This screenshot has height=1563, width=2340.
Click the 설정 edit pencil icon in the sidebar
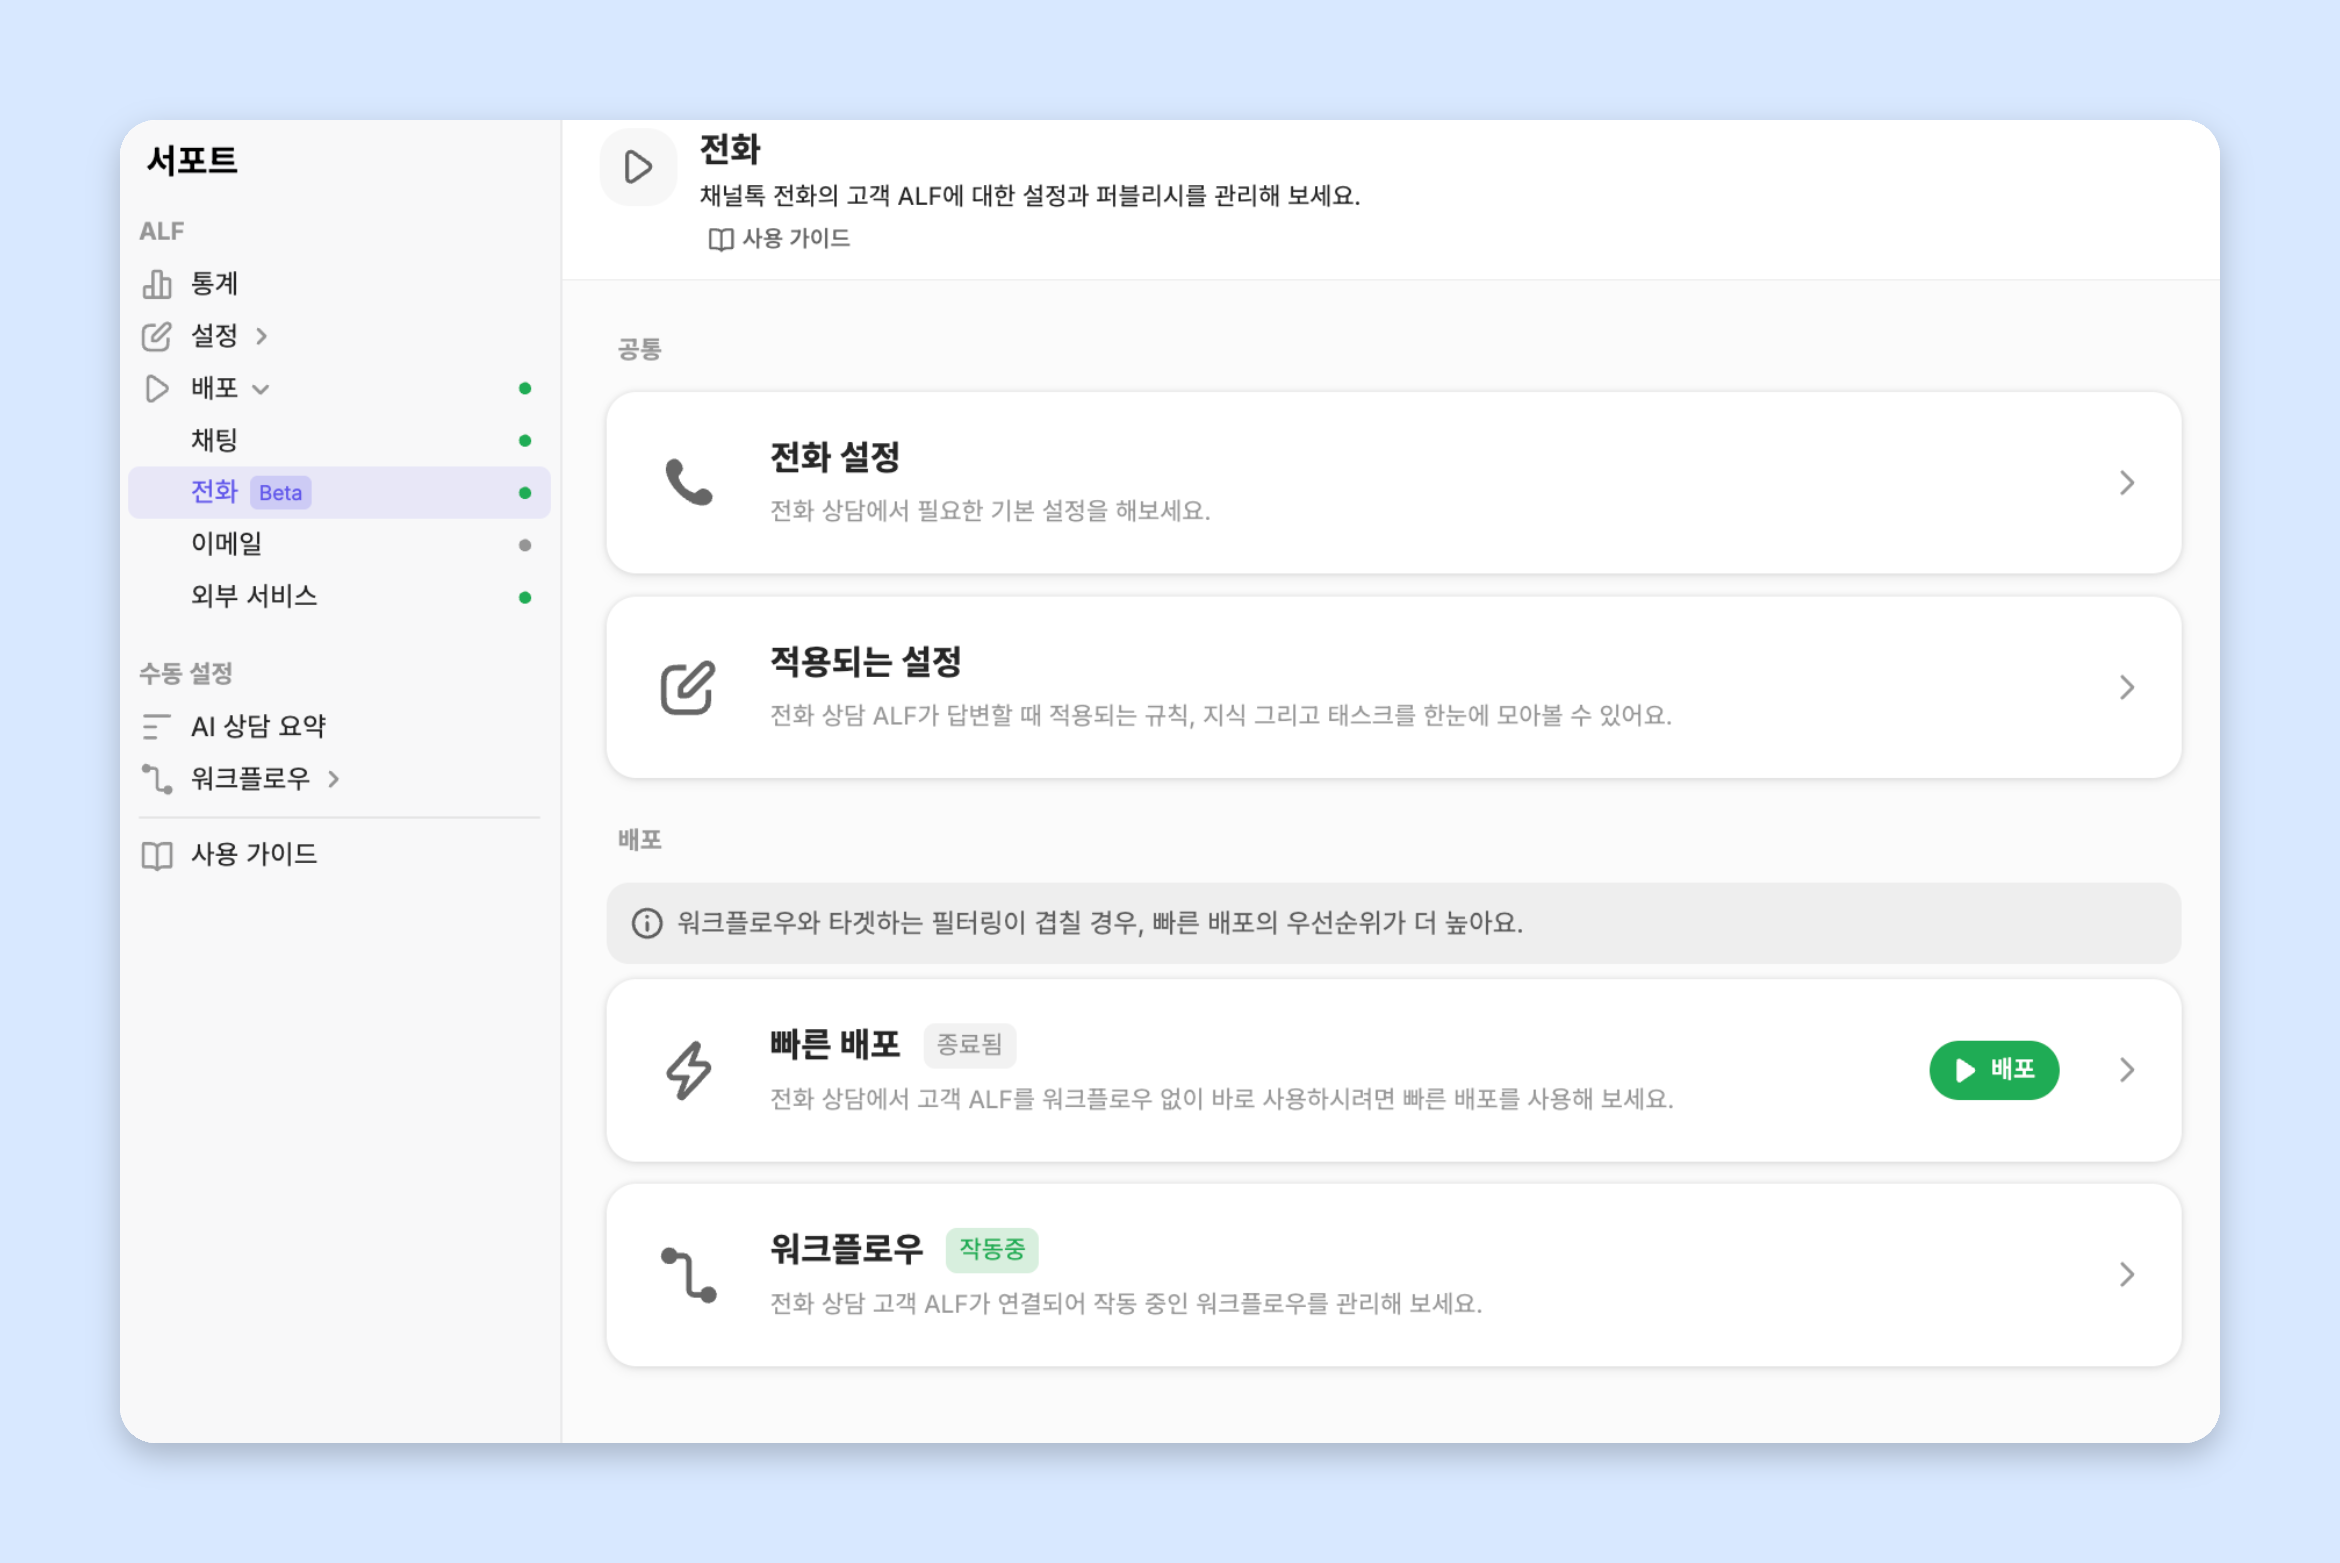click(157, 336)
